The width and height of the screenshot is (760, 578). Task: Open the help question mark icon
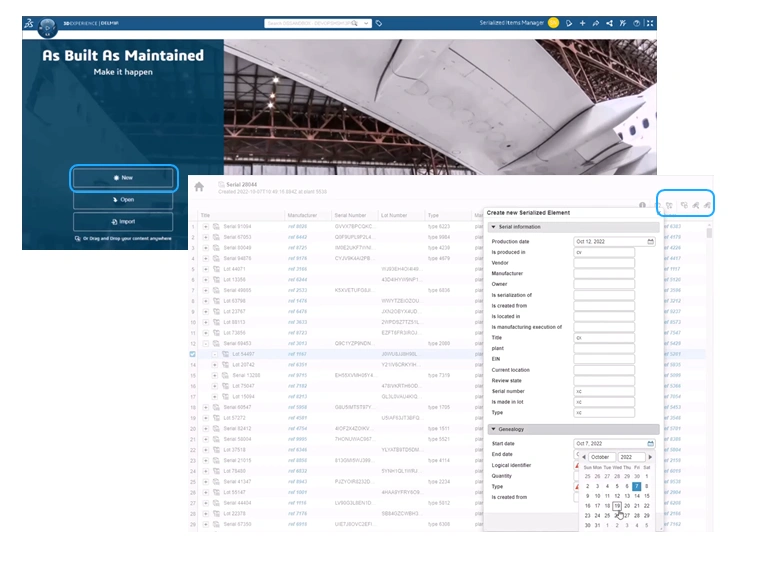pyautogui.click(x=636, y=23)
